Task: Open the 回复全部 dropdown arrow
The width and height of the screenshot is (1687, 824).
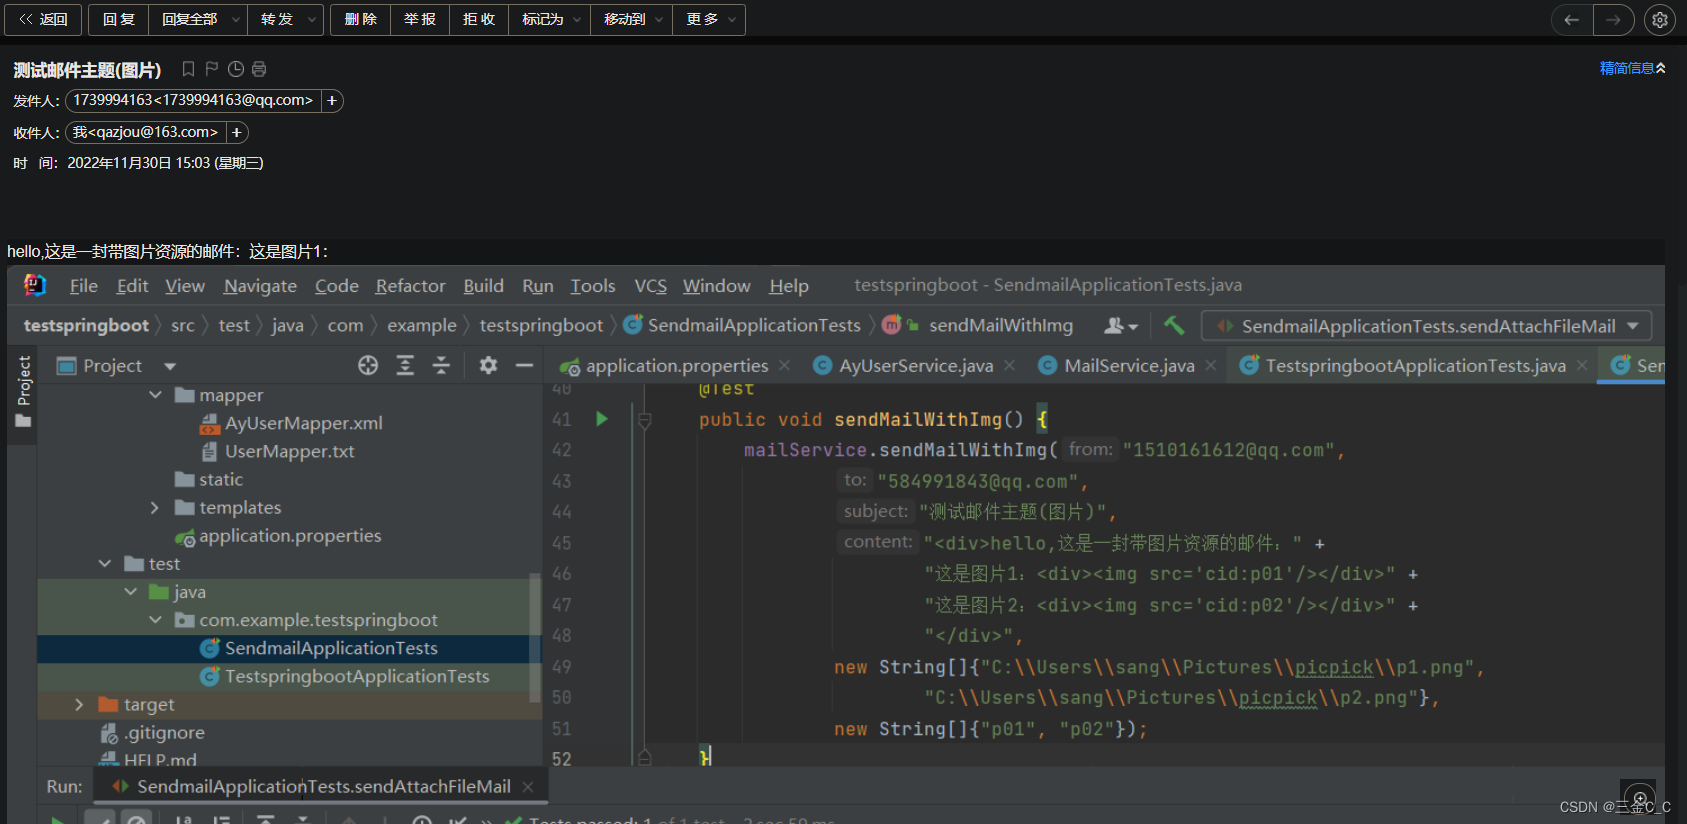Action: point(236,19)
